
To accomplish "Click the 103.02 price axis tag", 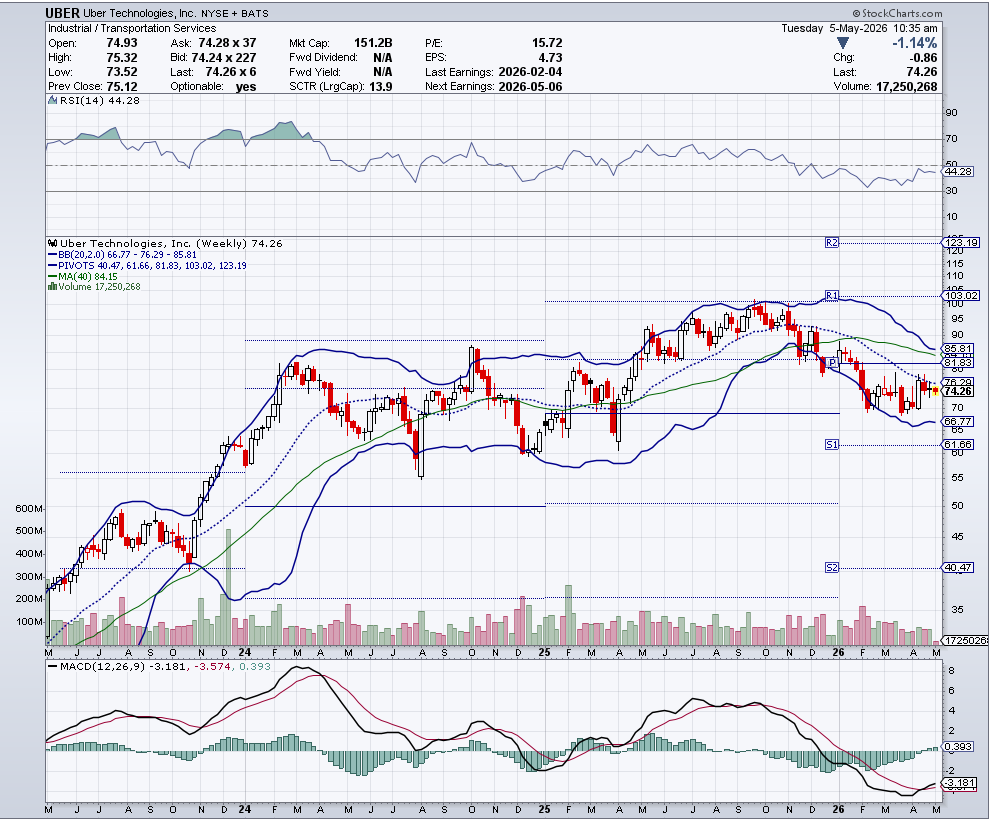I will (x=960, y=296).
